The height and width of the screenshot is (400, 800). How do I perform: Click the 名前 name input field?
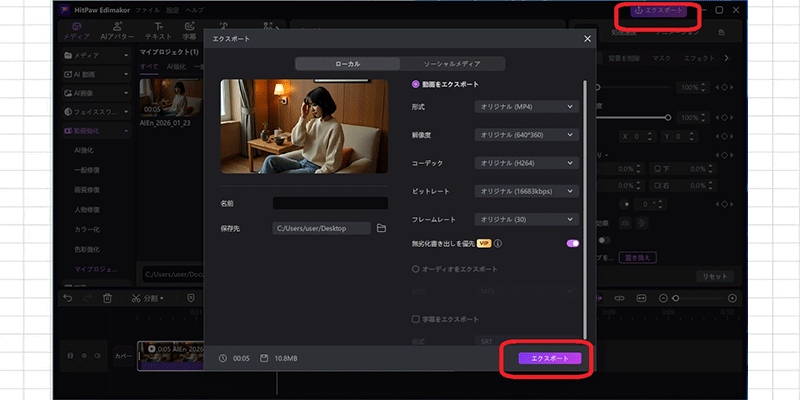tap(330, 203)
